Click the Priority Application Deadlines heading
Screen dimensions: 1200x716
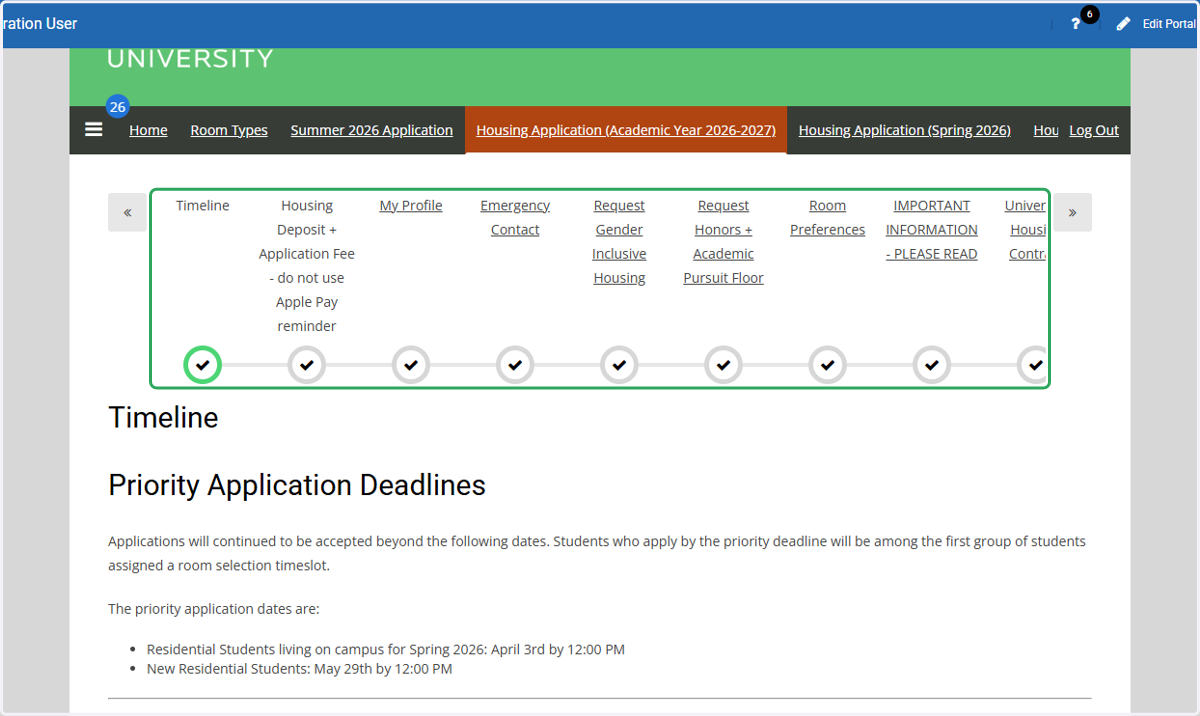[x=297, y=485]
